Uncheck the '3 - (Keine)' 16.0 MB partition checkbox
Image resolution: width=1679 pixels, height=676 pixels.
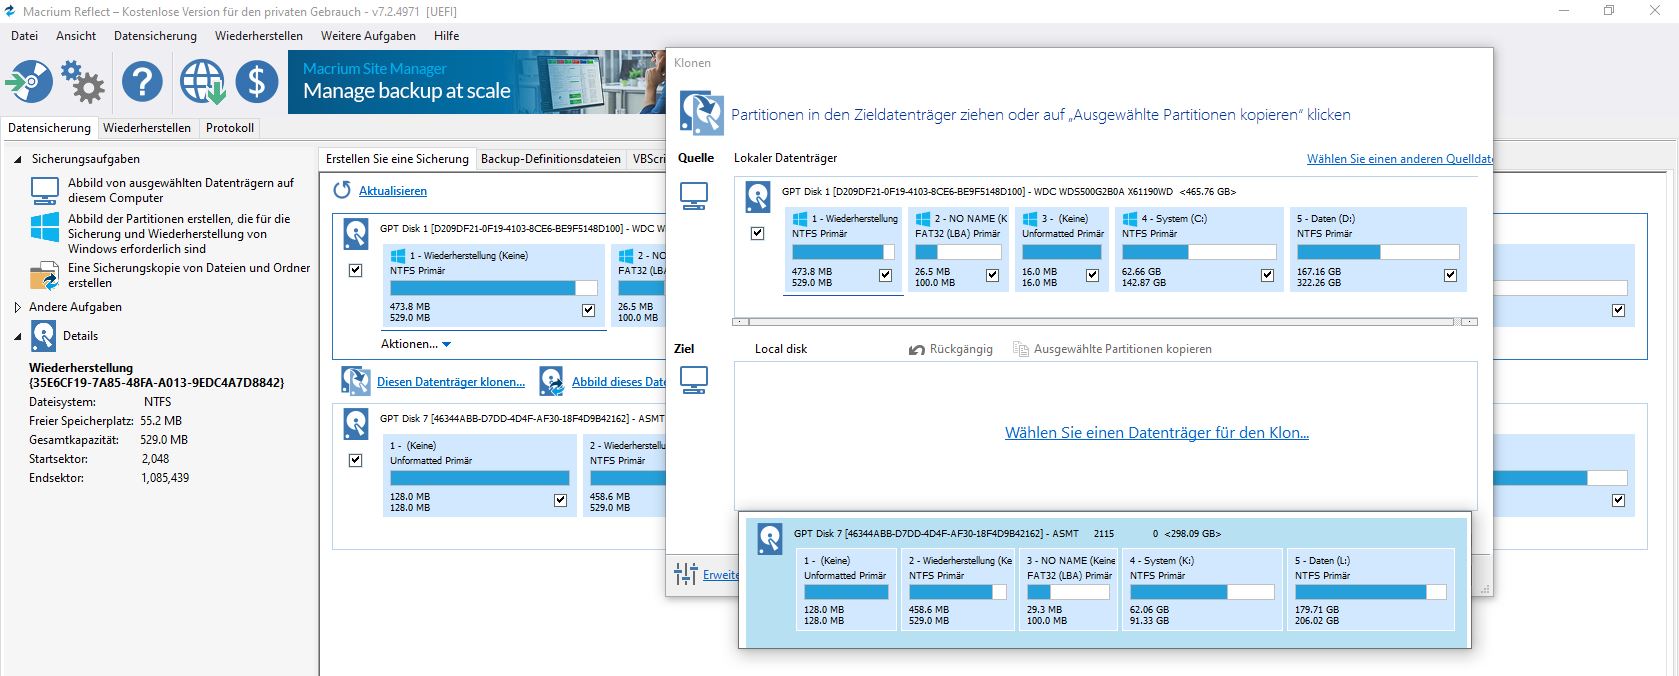click(x=1092, y=275)
